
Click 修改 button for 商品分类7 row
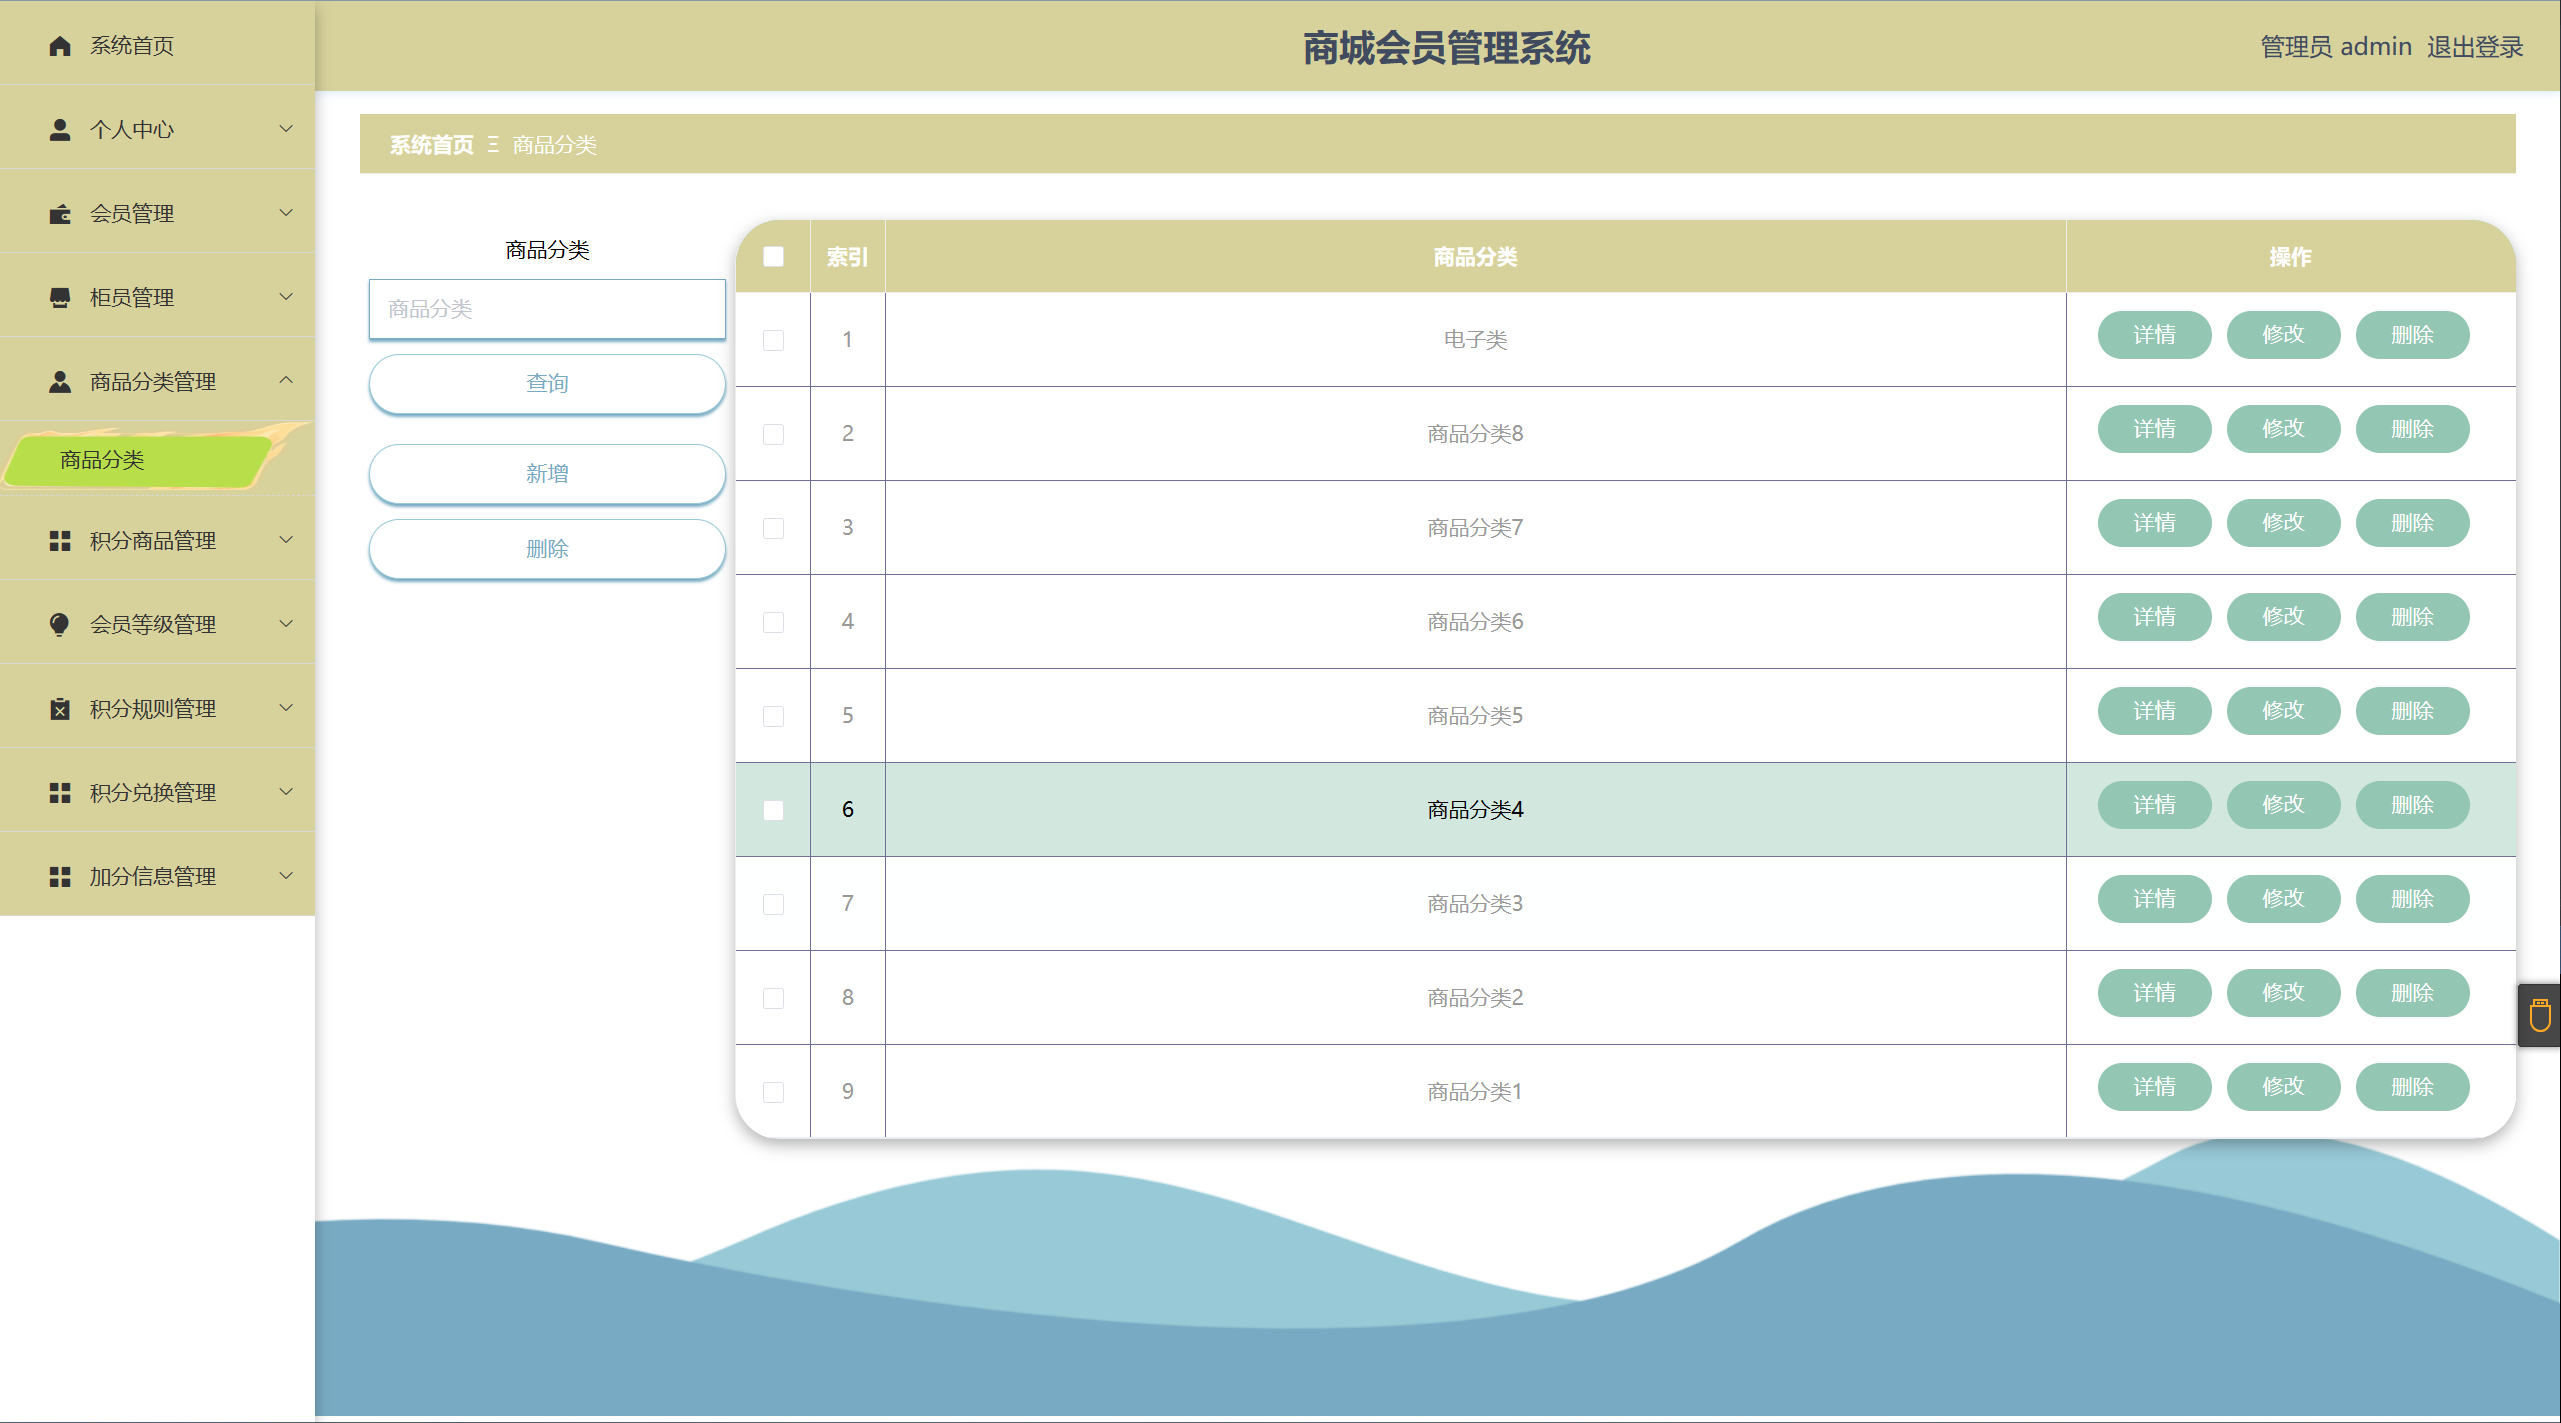click(x=2283, y=523)
